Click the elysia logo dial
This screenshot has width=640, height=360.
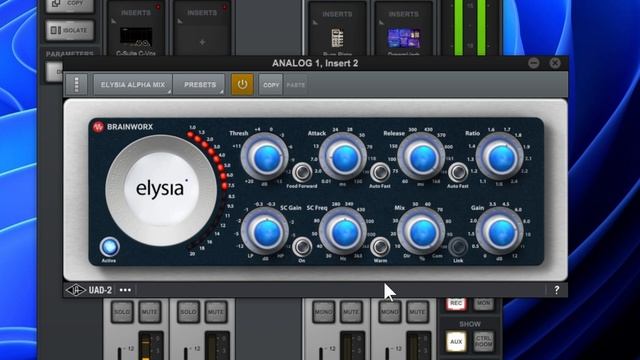click(161, 190)
